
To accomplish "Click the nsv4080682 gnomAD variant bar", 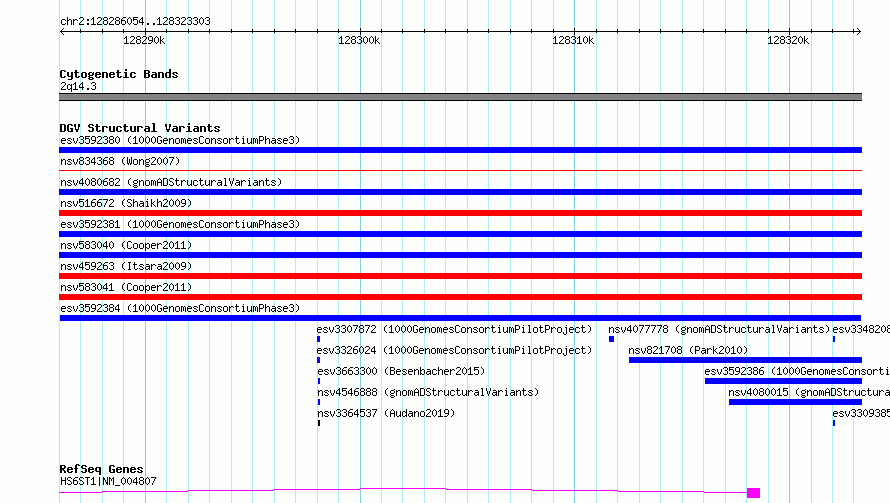I will pos(460,192).
